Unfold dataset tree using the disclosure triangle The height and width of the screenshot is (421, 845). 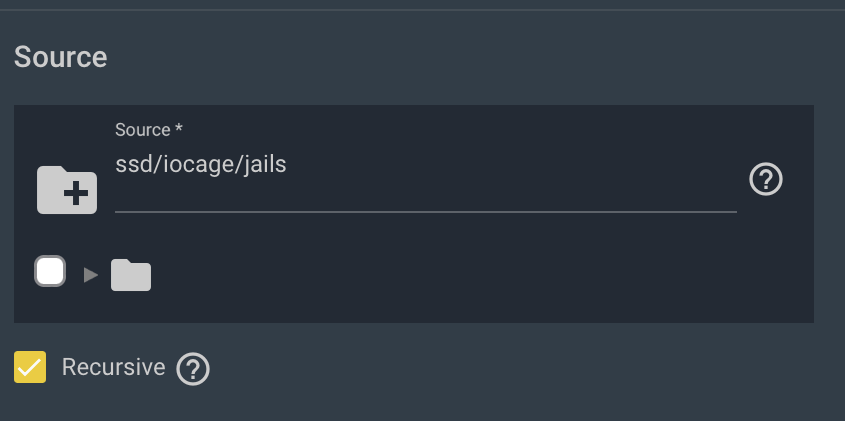(91, 275)
